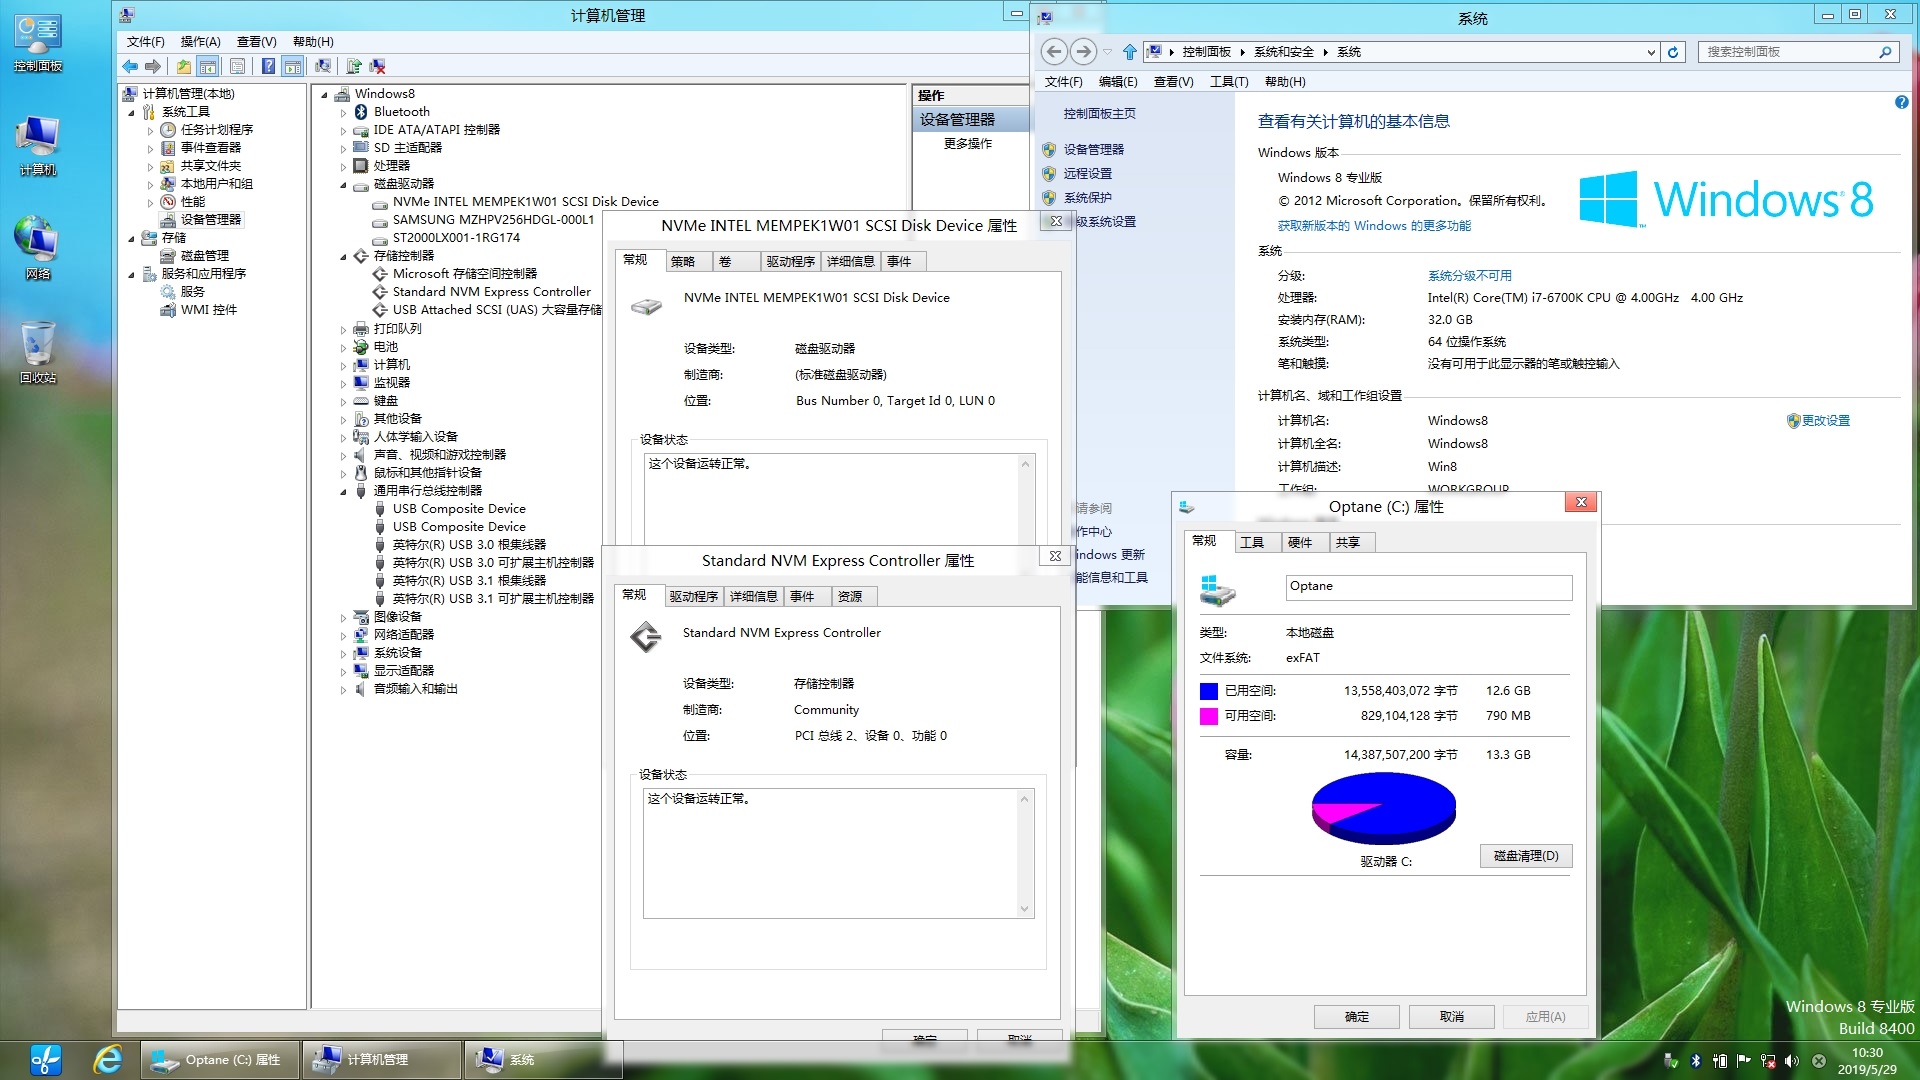
Task: Click the link to get more Windows features
Action: [x=1374, y=226]
